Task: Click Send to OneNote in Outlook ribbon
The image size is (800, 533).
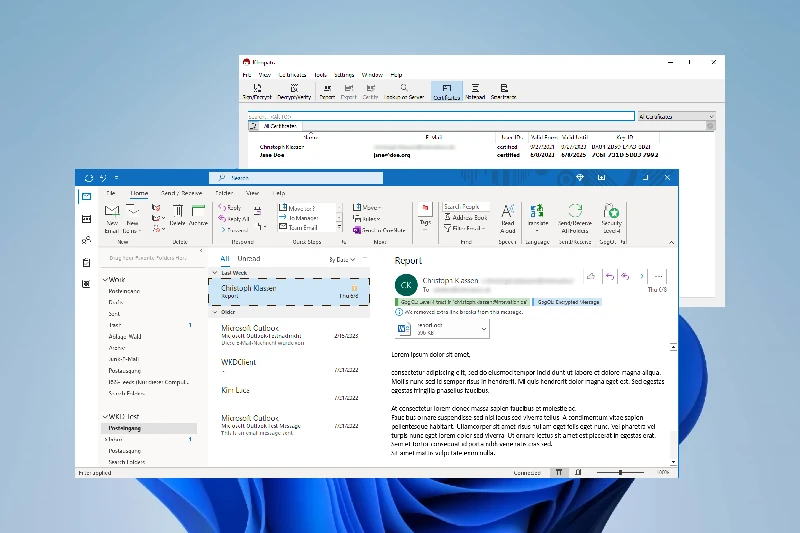Action: tap(379, 231)
